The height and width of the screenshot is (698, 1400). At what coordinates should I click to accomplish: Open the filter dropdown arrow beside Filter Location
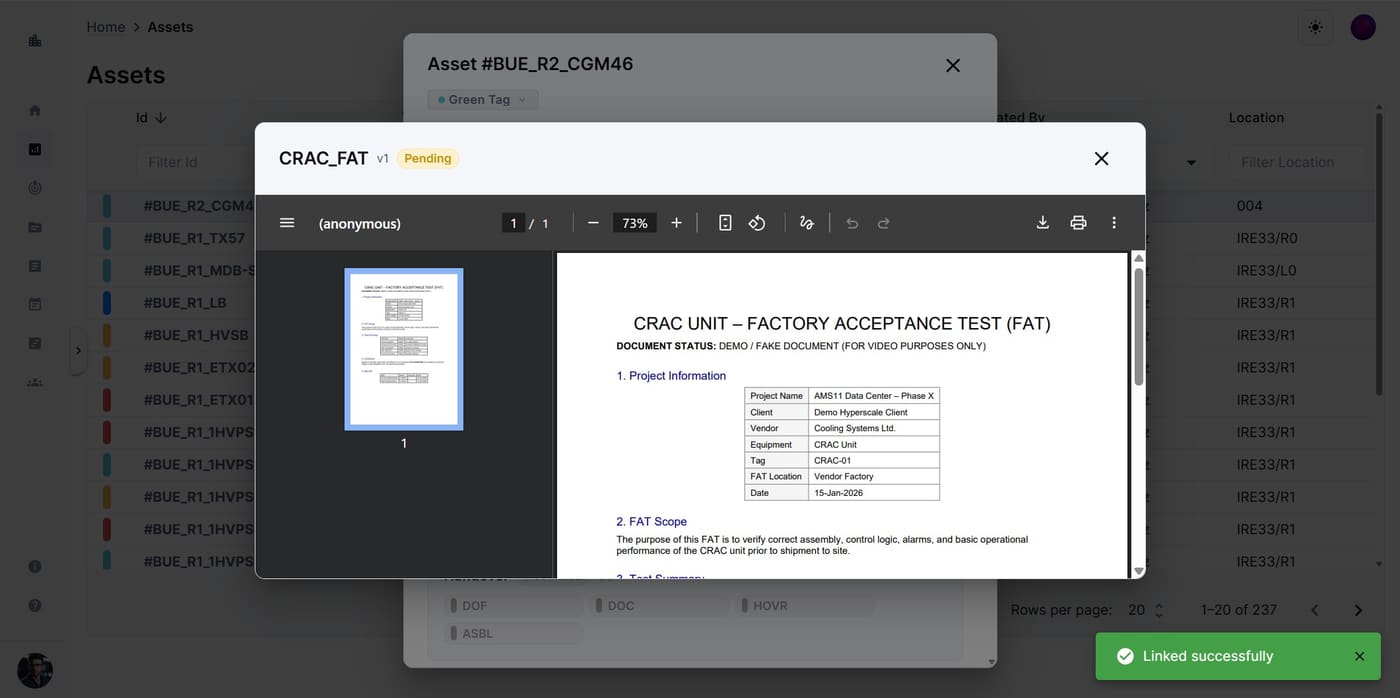coord(1191,162)
